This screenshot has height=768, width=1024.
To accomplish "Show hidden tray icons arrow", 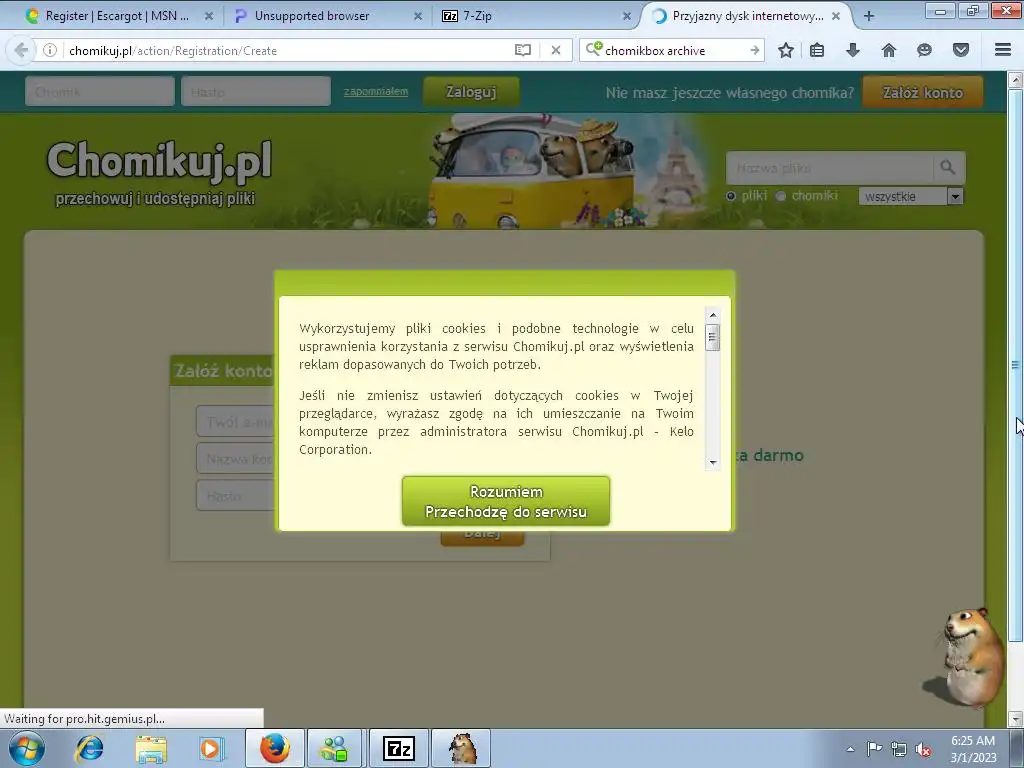I will point(850,749).
